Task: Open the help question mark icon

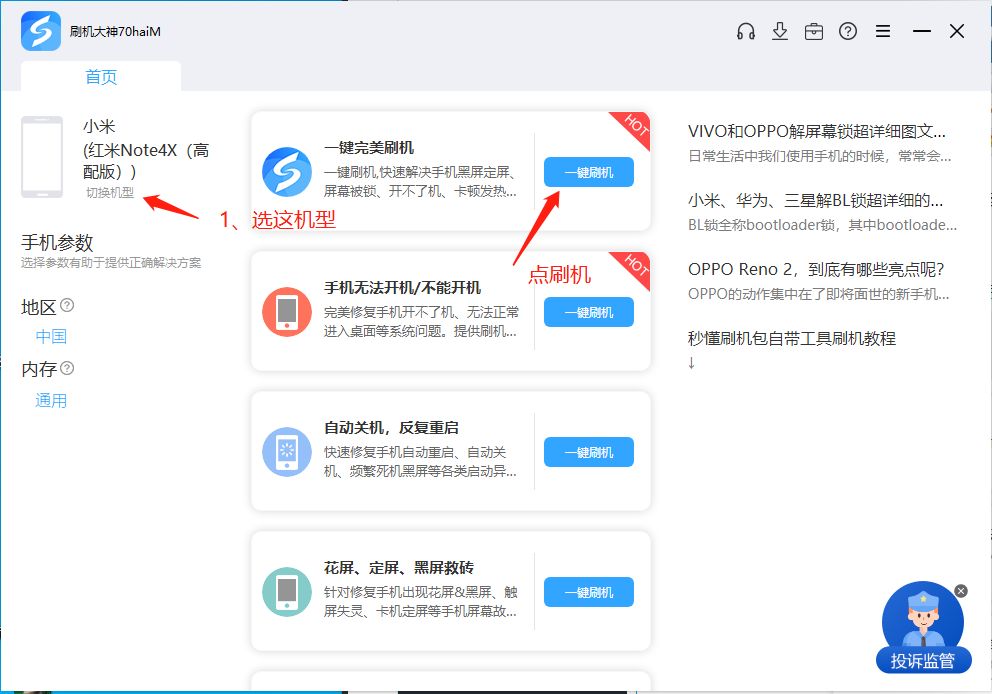Action: [848, 31]
